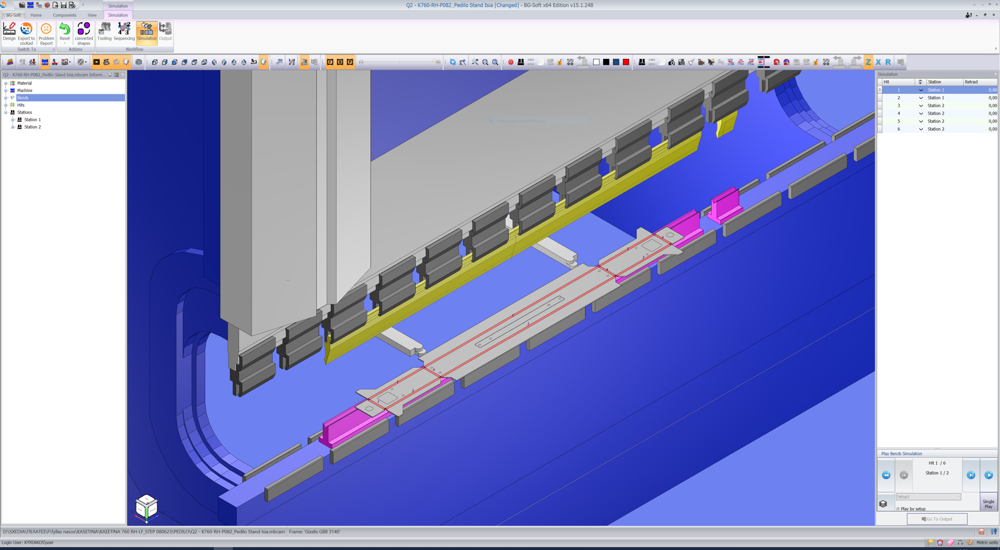Click the Zoom in magnifier icon

pos(485,62)
